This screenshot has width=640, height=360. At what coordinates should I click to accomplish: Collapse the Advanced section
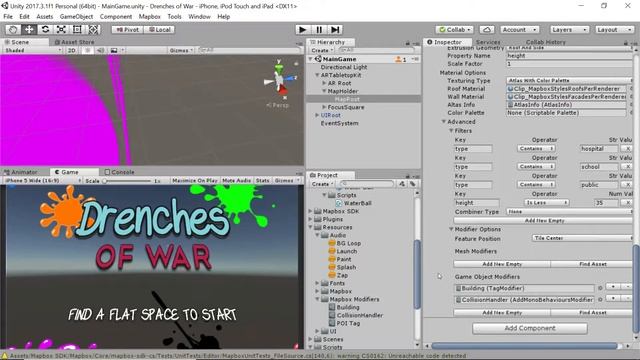click(x=443, y=122)
